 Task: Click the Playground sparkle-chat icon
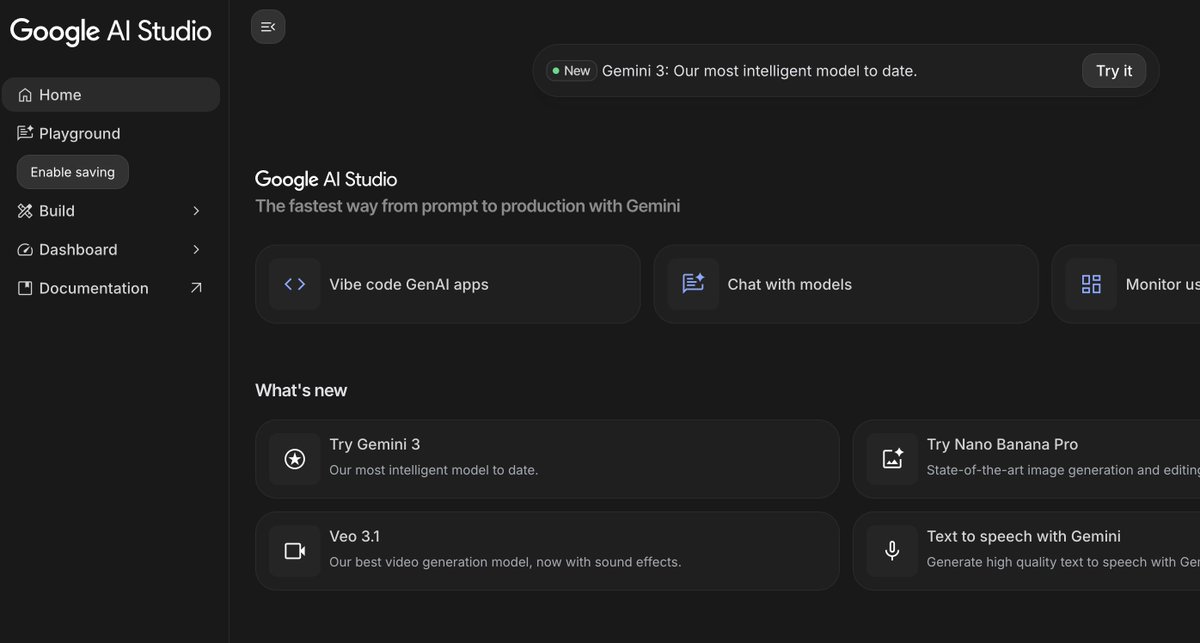(x=25, y=133)
